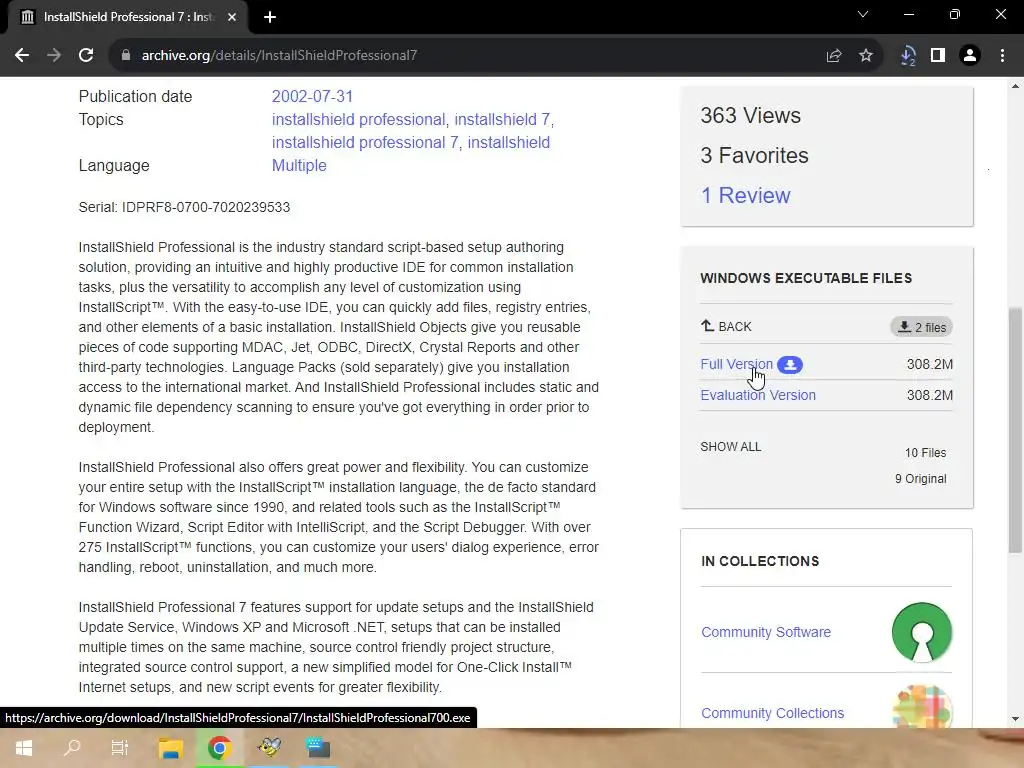Open the 'installshield professional 7' topic link
1024x768 pixels.
point(365,142)
